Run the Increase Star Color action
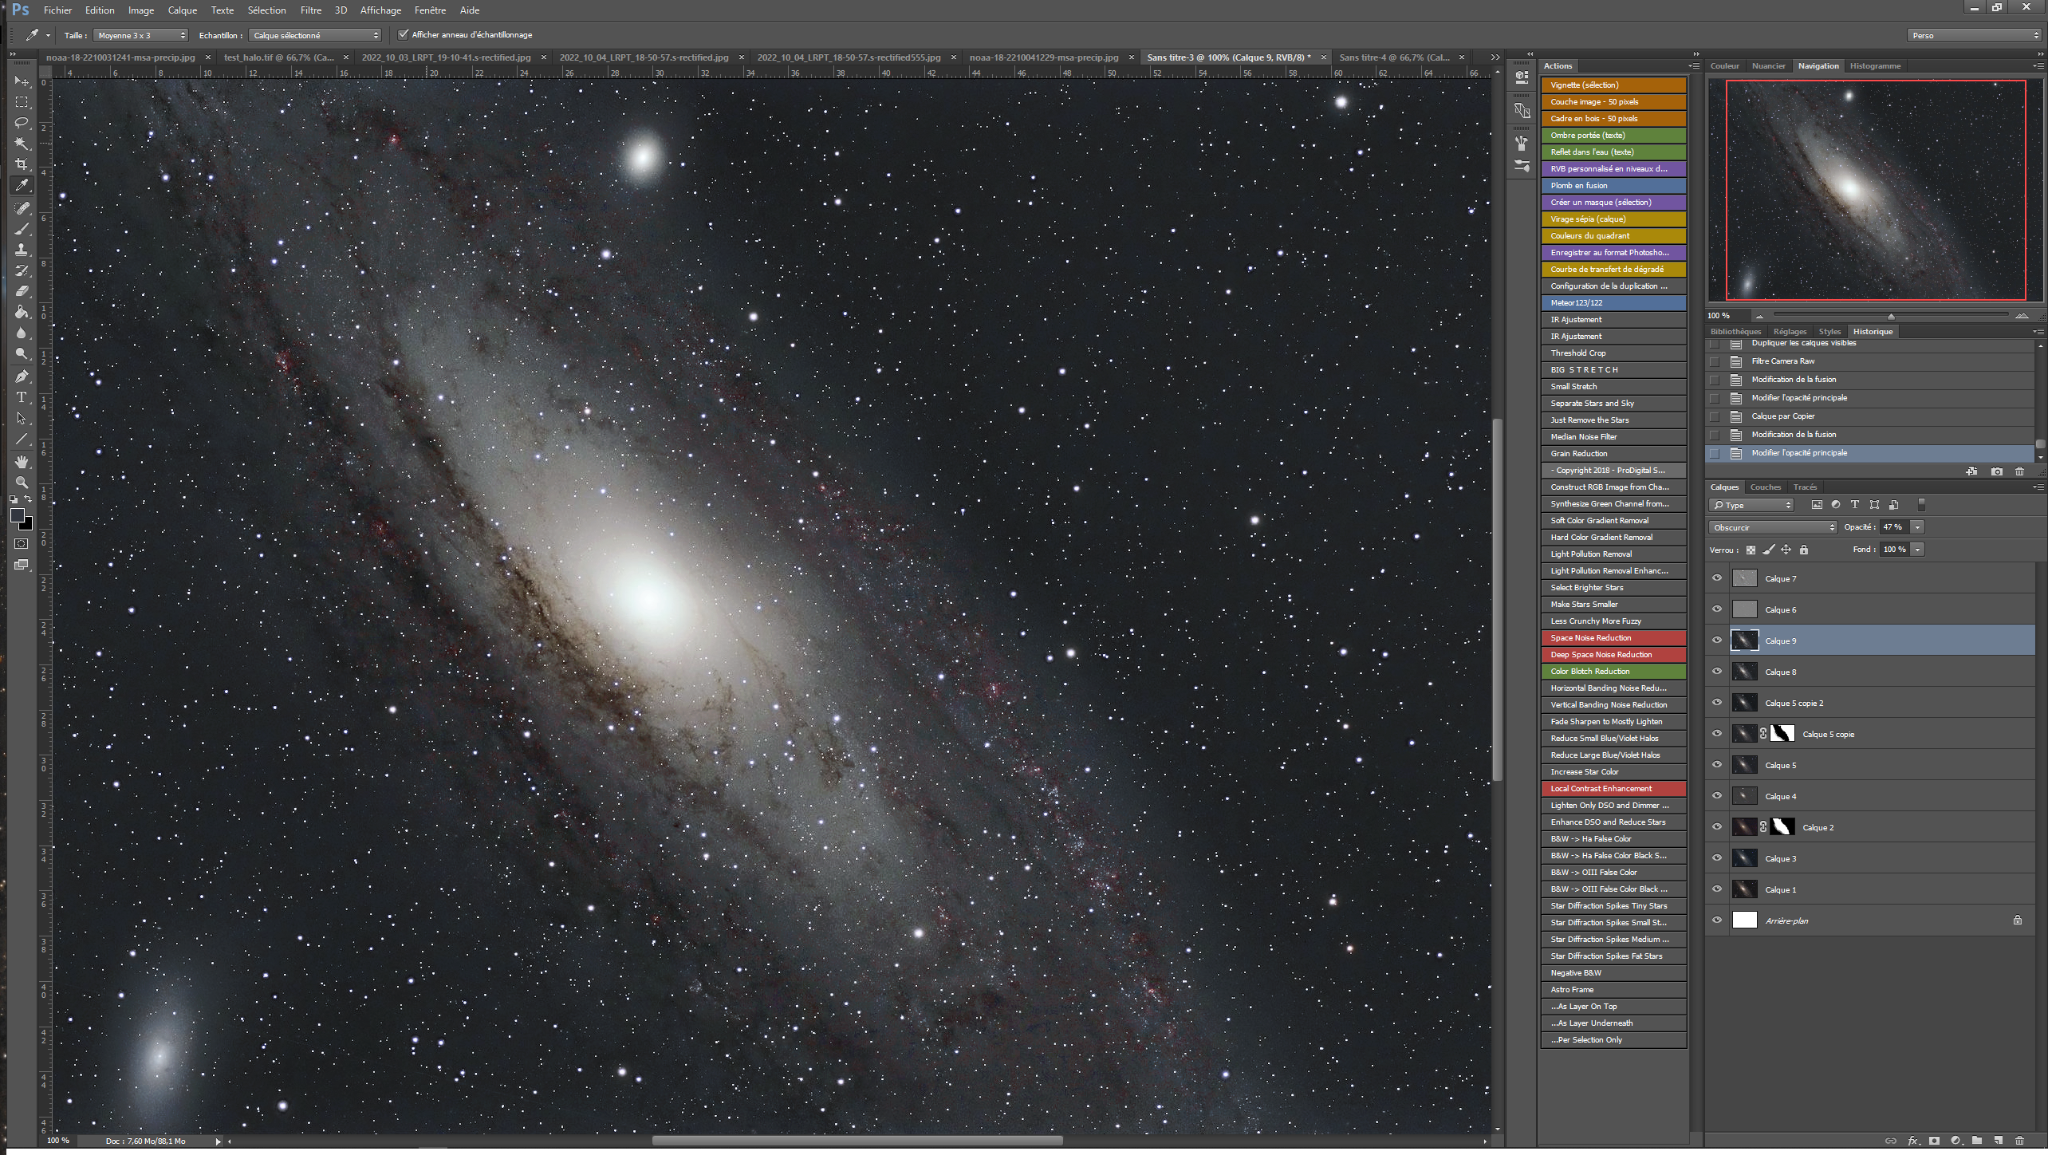Screen dimensions: 2048x1155 [1613, 772]
